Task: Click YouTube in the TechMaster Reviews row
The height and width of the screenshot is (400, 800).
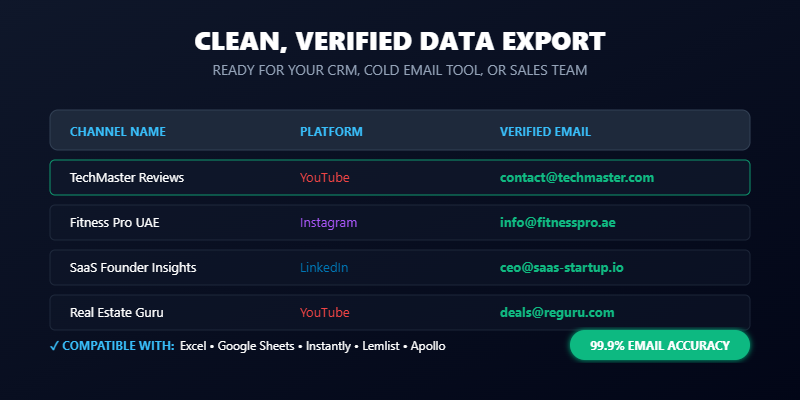Action: click(x=324, y=178)
